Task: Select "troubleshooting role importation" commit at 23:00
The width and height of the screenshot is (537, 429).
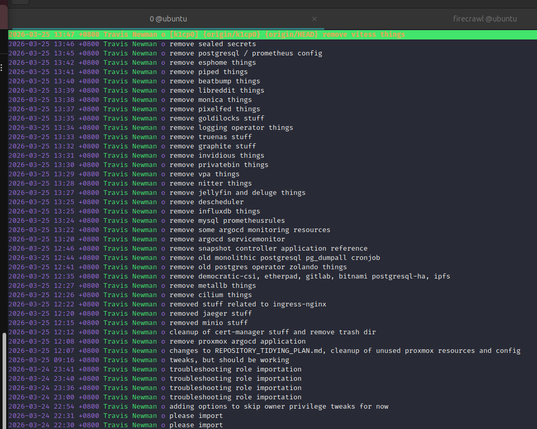Action: tap(273, 397)
